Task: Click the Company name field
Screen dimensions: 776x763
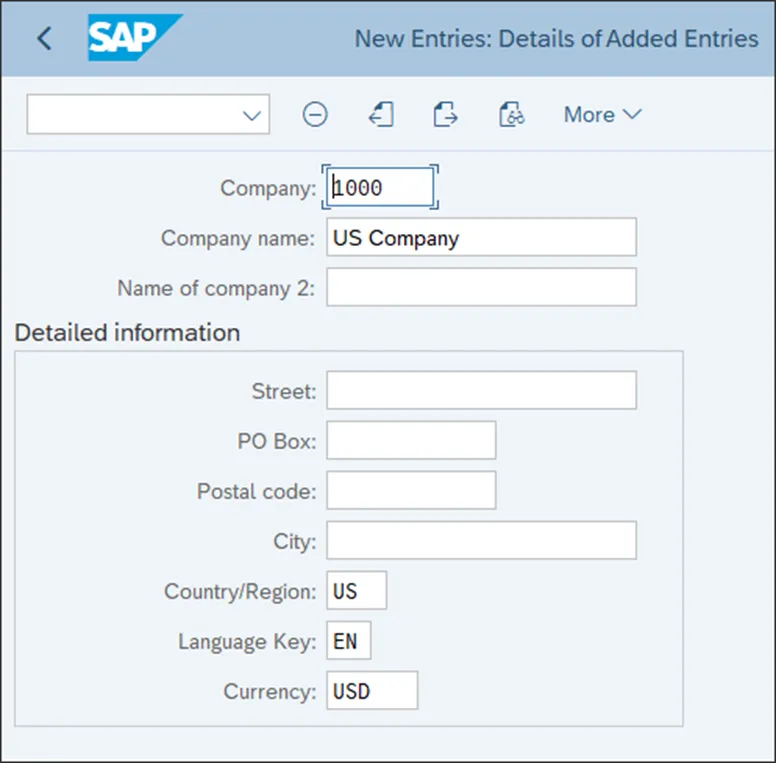Action: click(x=481, y=238)
